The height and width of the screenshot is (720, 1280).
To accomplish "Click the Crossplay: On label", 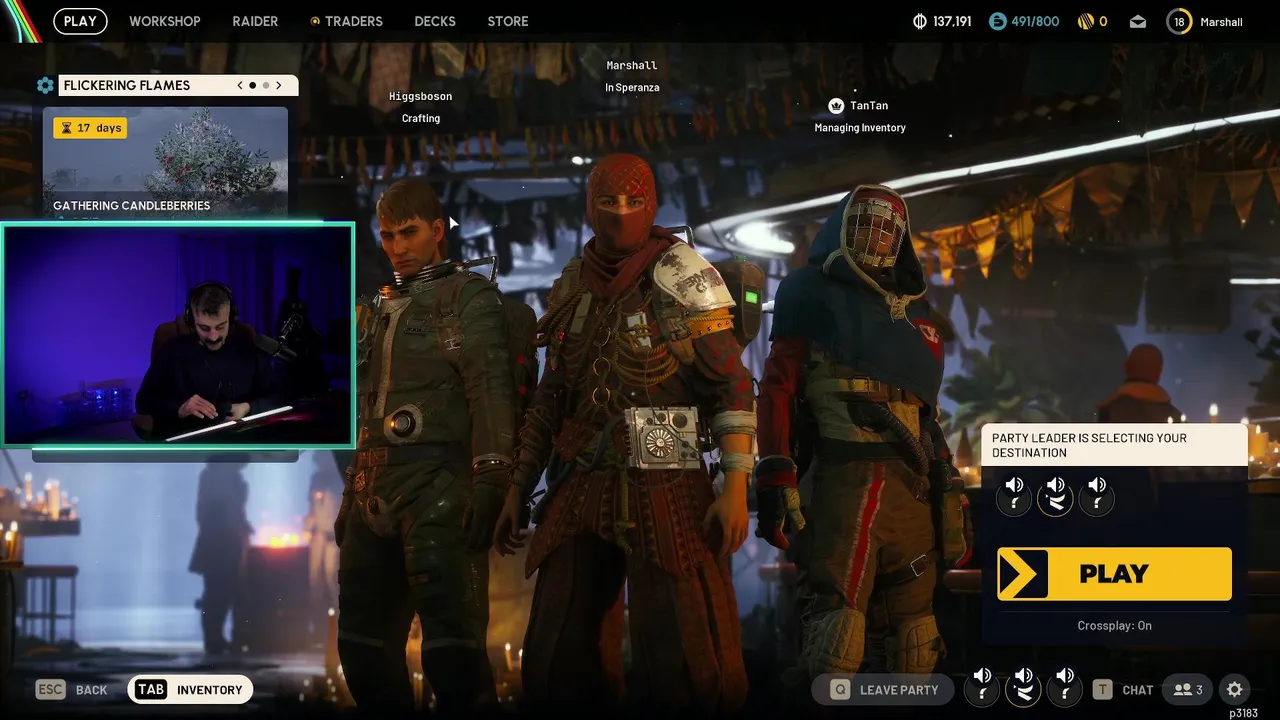I will tap(1114, 625).
